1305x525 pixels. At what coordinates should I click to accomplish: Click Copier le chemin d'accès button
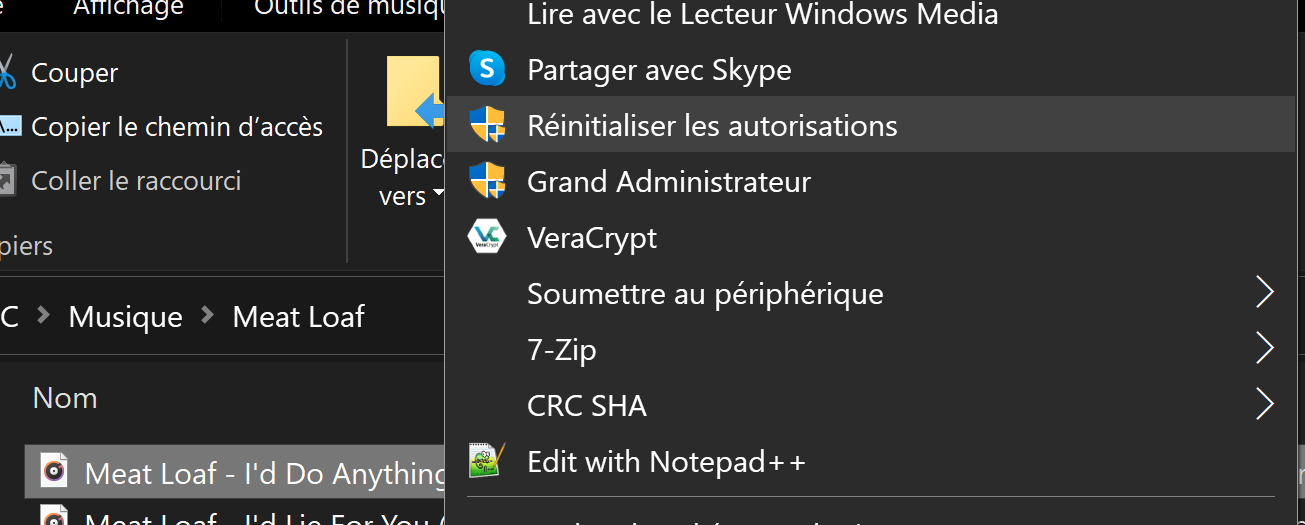177,127
